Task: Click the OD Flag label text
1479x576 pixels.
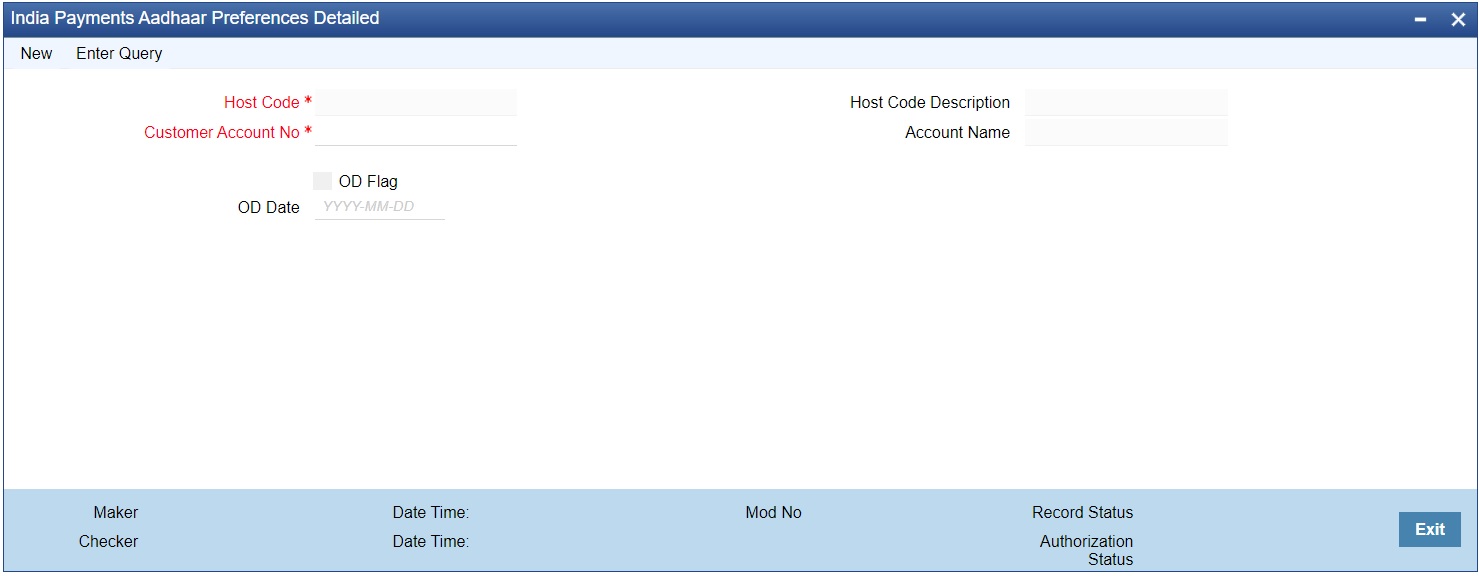Action: 368,181
